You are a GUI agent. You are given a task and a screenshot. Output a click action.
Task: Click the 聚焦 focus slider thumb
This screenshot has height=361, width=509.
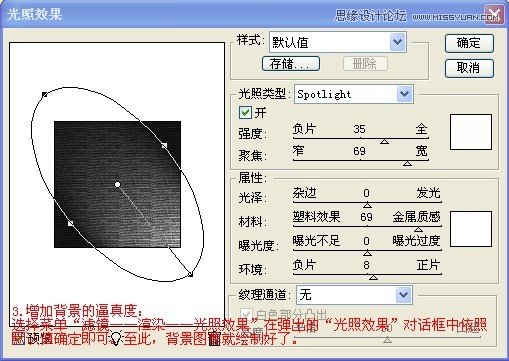pyautogui.click(x=407, y=163)
